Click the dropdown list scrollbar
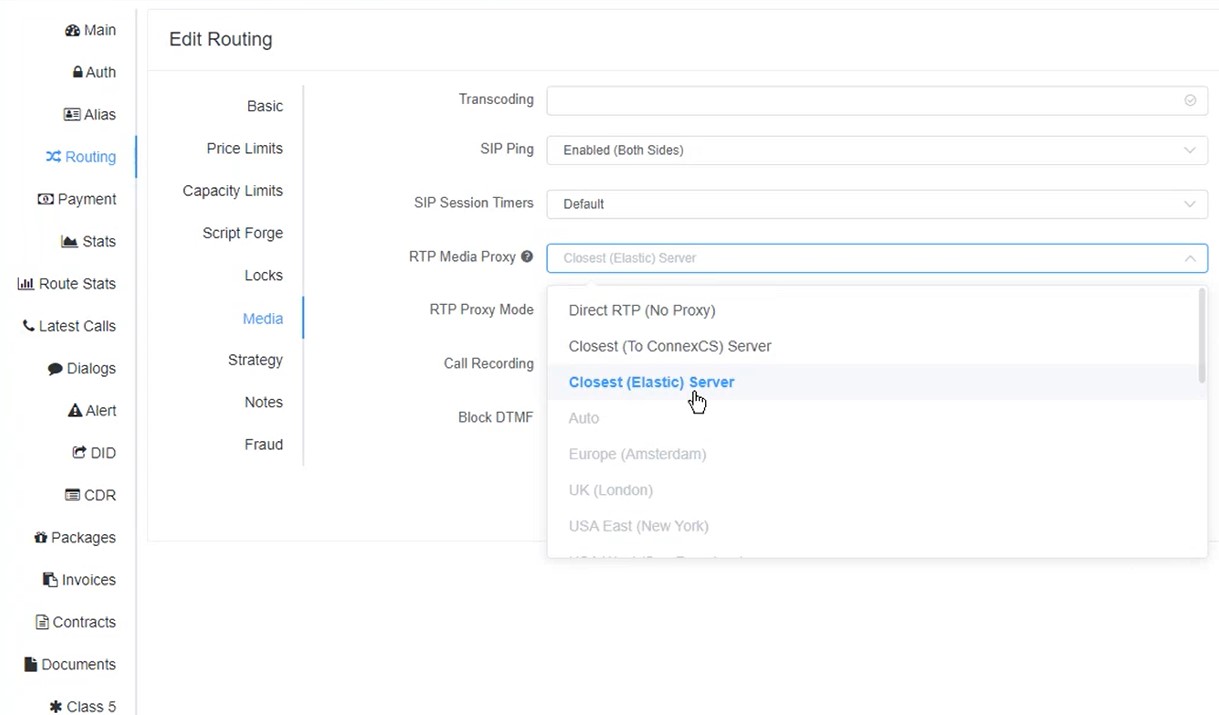This screenshot has width=1219, height=715. (1201, 336)
